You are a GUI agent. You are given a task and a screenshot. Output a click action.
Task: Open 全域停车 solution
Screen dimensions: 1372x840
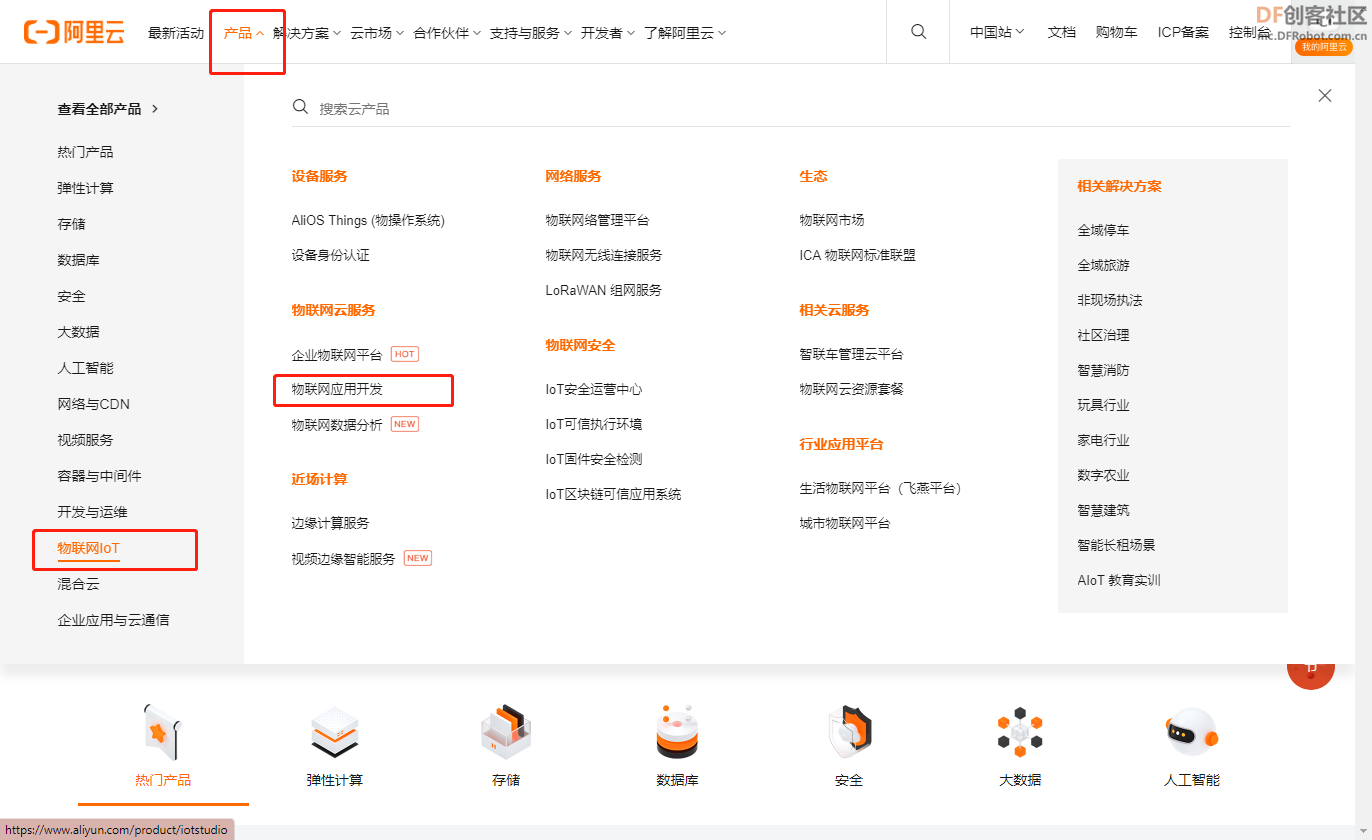1103,230
